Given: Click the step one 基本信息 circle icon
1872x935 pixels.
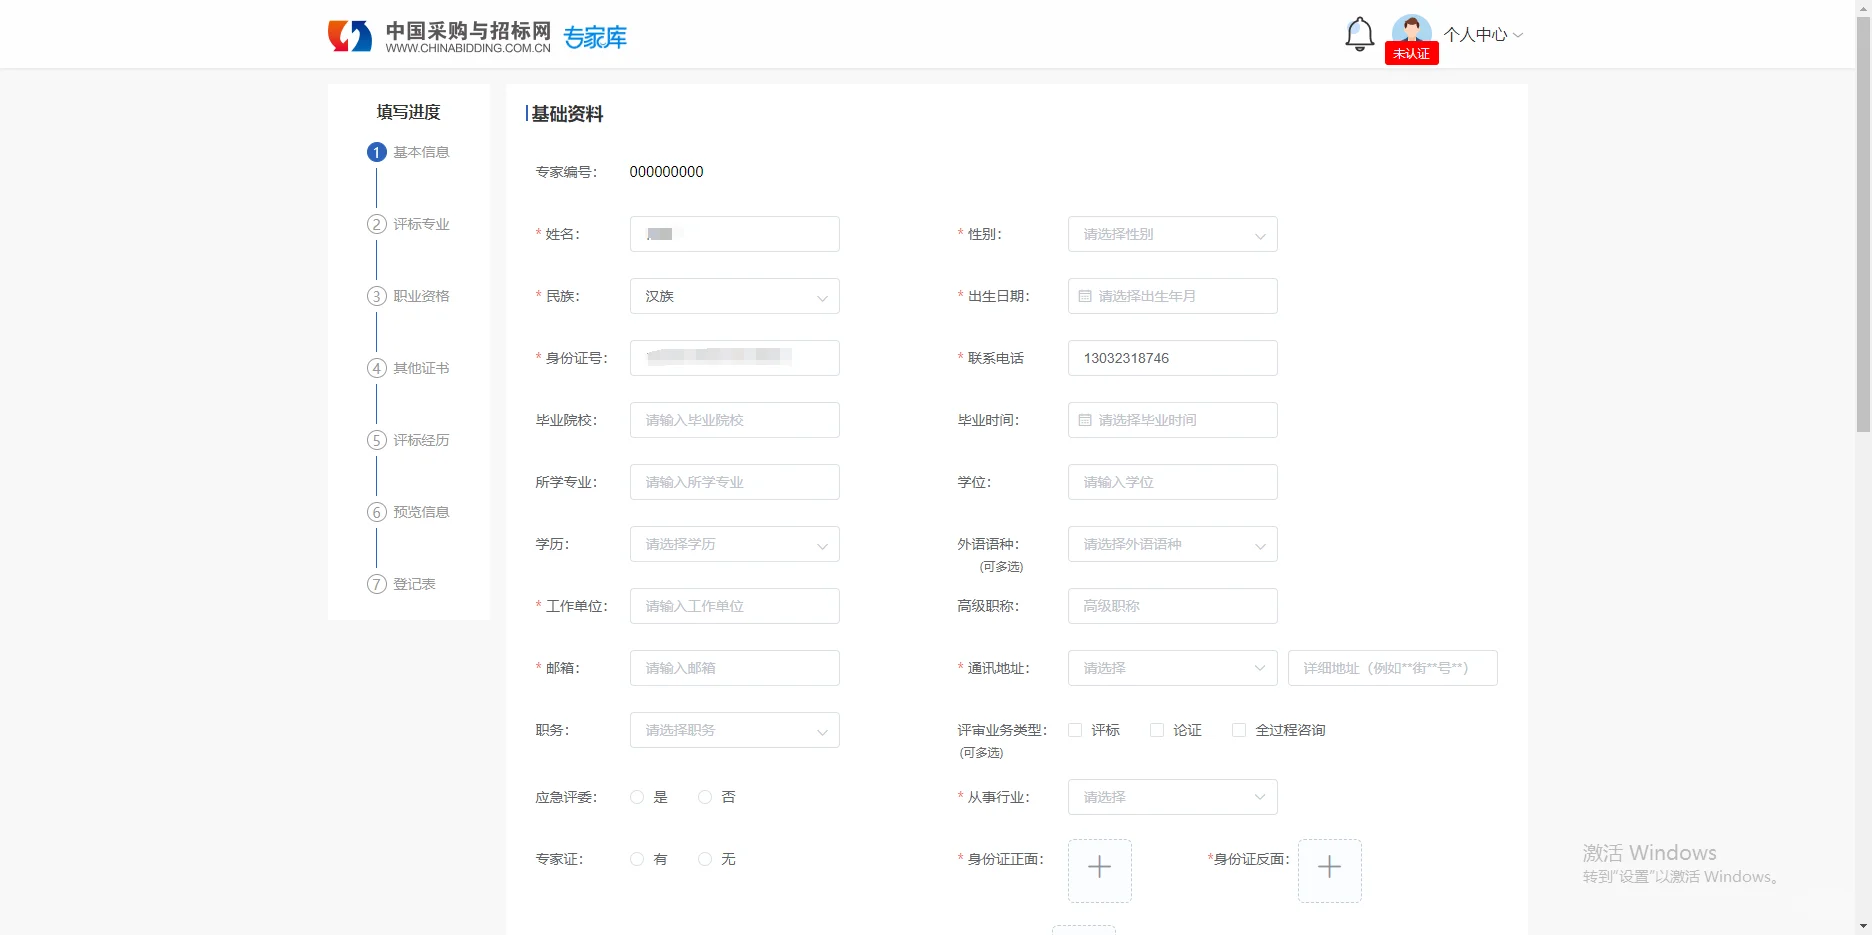Looking at the screenshot, I should 376,152.
